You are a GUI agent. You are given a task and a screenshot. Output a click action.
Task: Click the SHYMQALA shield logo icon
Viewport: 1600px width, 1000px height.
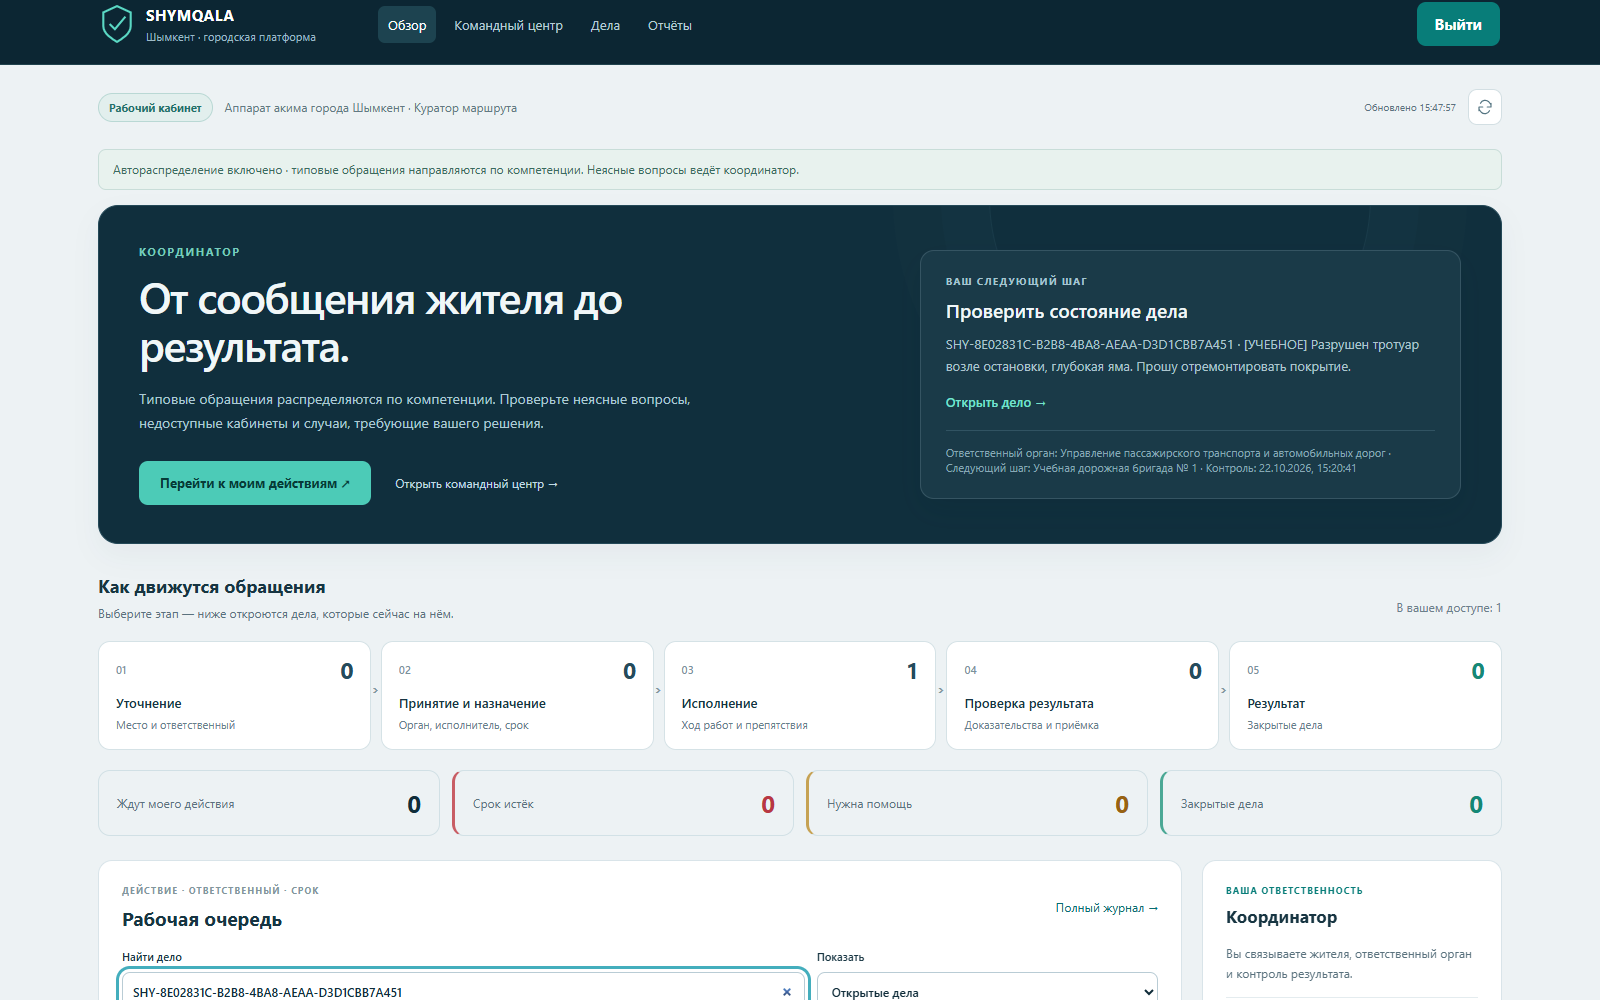117,24
